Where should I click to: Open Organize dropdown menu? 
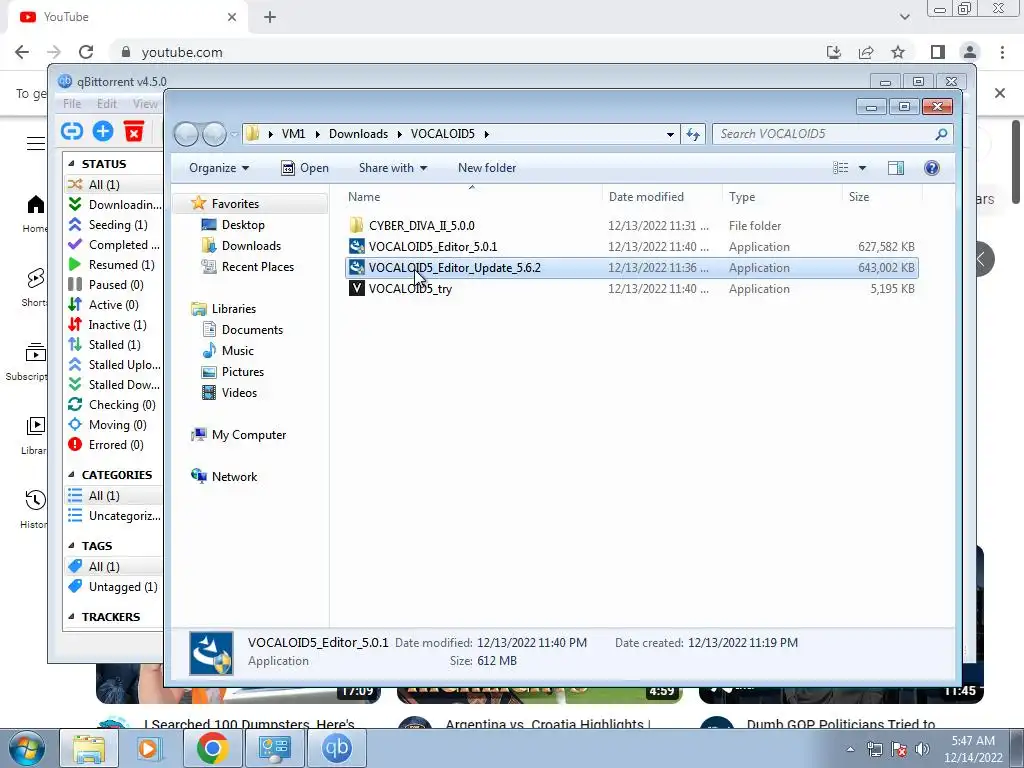pyautogui.click(x=219, y=168)
